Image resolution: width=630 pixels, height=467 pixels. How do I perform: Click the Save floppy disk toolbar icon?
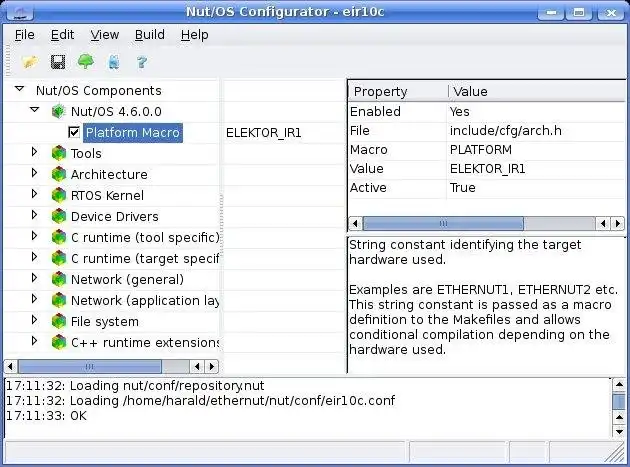(58, 62)
